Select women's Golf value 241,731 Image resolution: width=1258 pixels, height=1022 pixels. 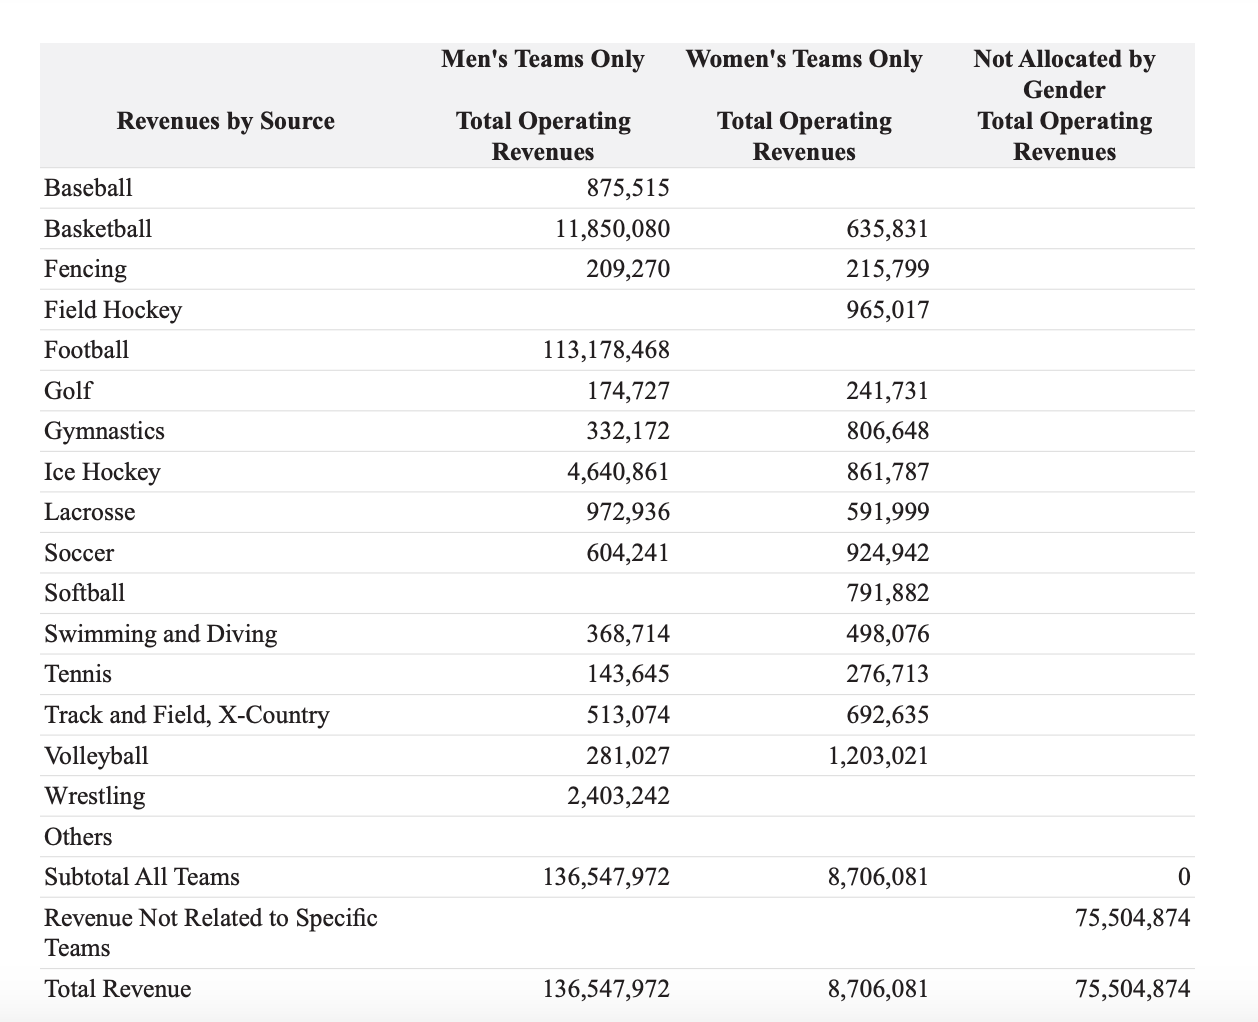pos(887,391)
